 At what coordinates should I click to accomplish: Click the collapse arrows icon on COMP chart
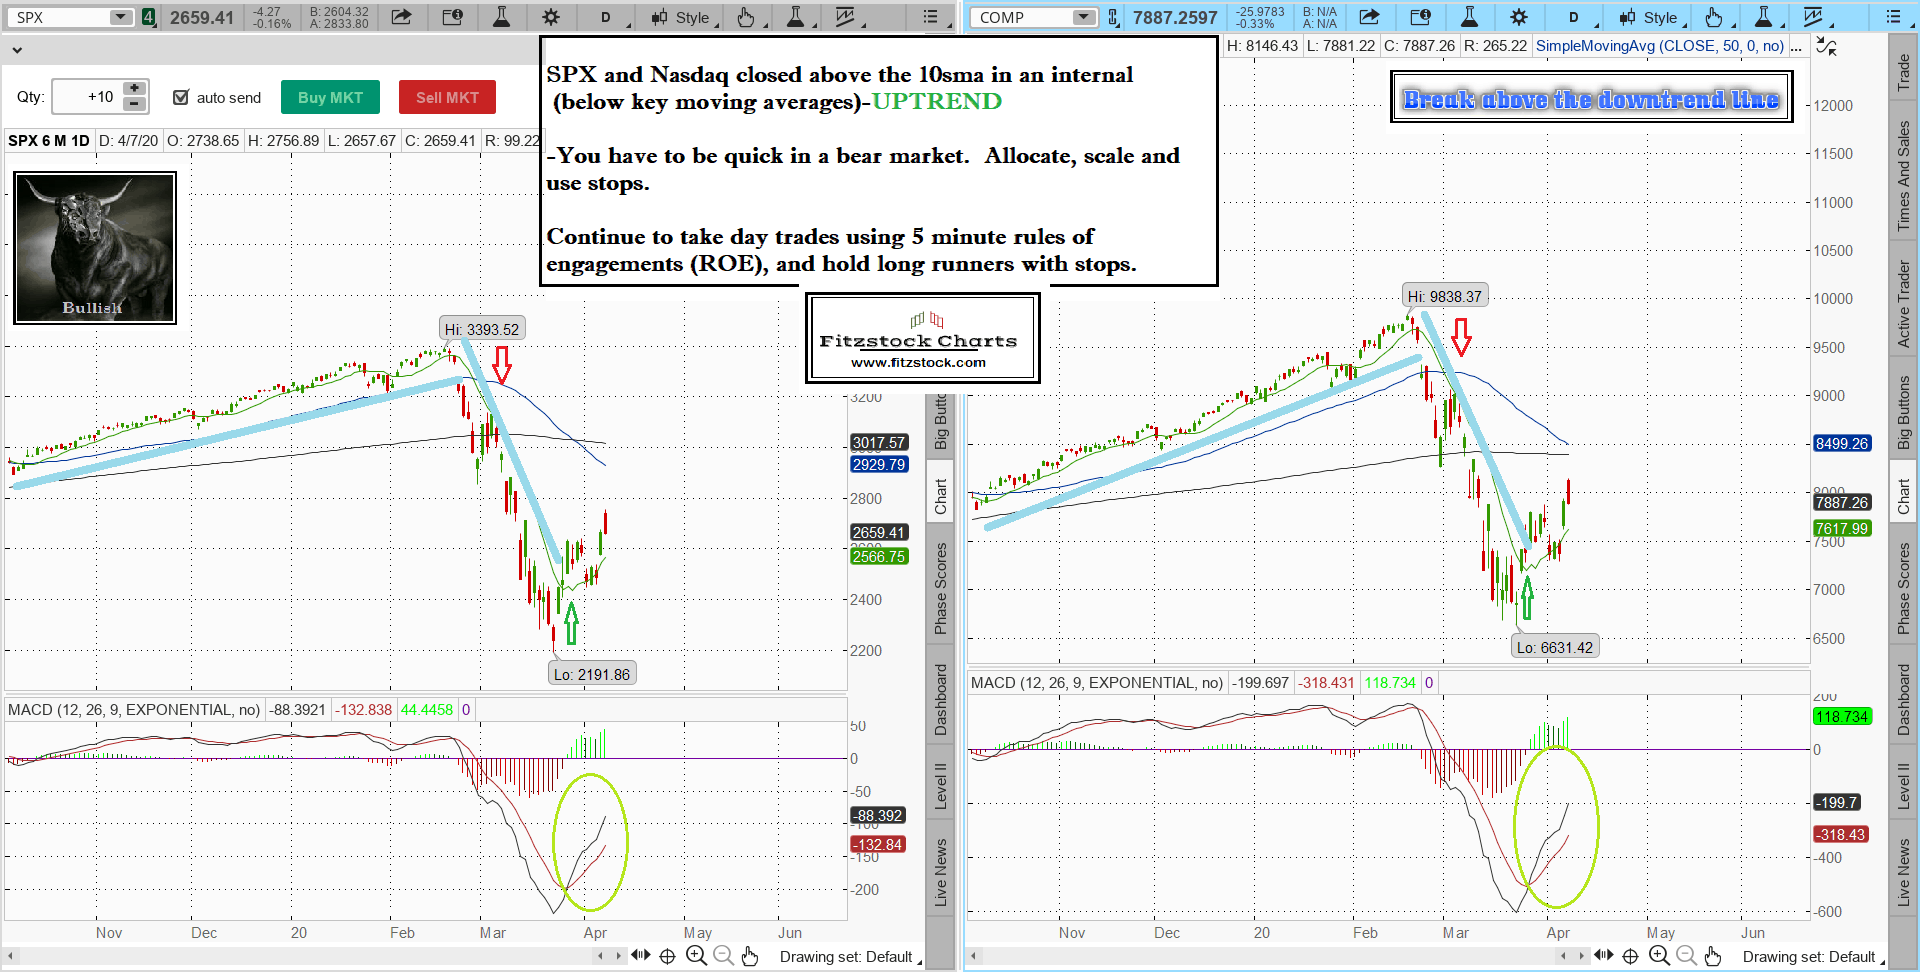pyautogui.click(x=1826, y=46)
